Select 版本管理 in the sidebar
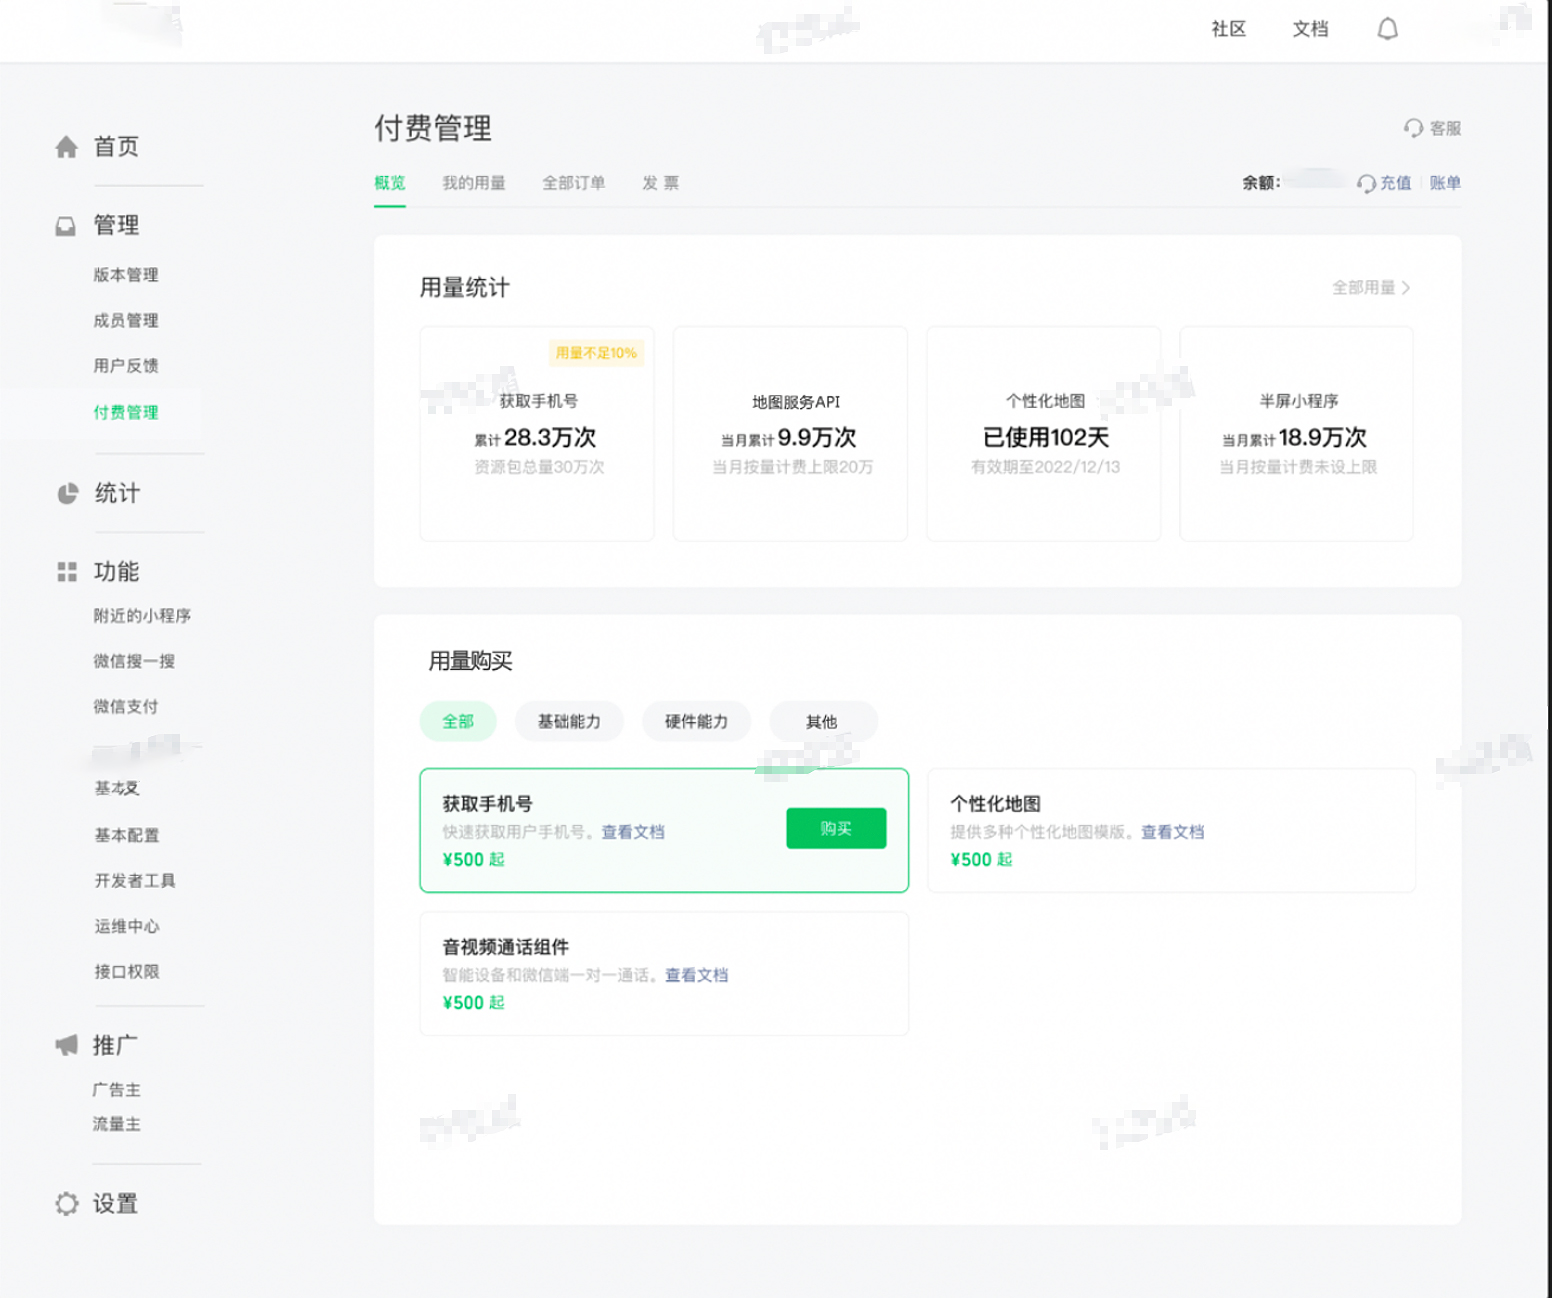The width and height of the screenshot is (1552, 1298). 124,275
